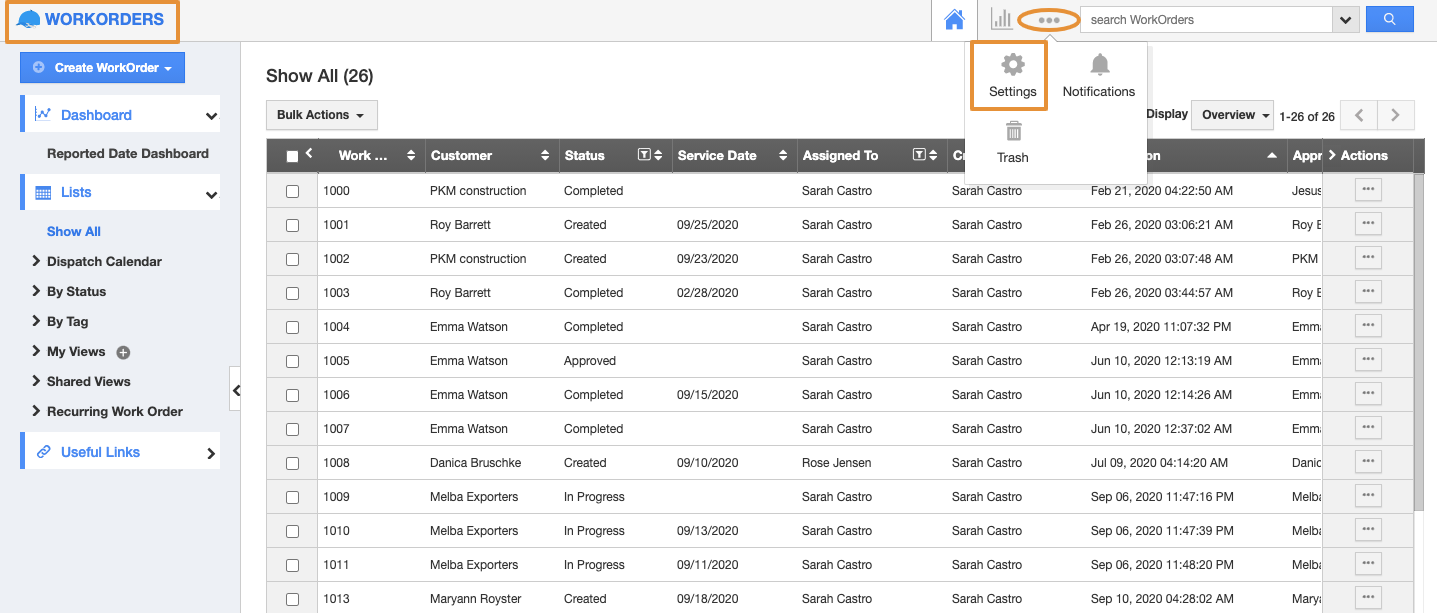Click the WORKORDERS logo link
The width and height of the screenshot is (1437, 613).
click(x=92, y=19)
